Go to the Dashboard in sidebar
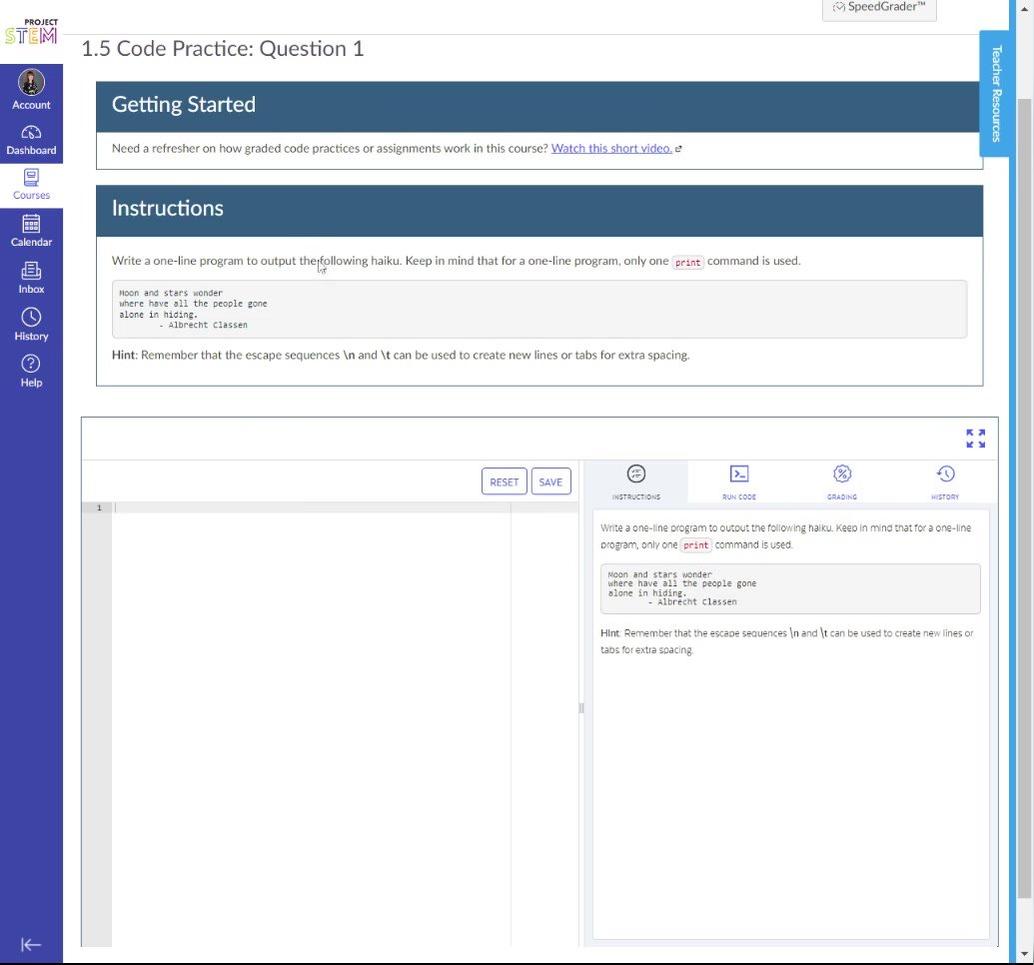This screenshot has height=965, width=1034. coord(31,140)
